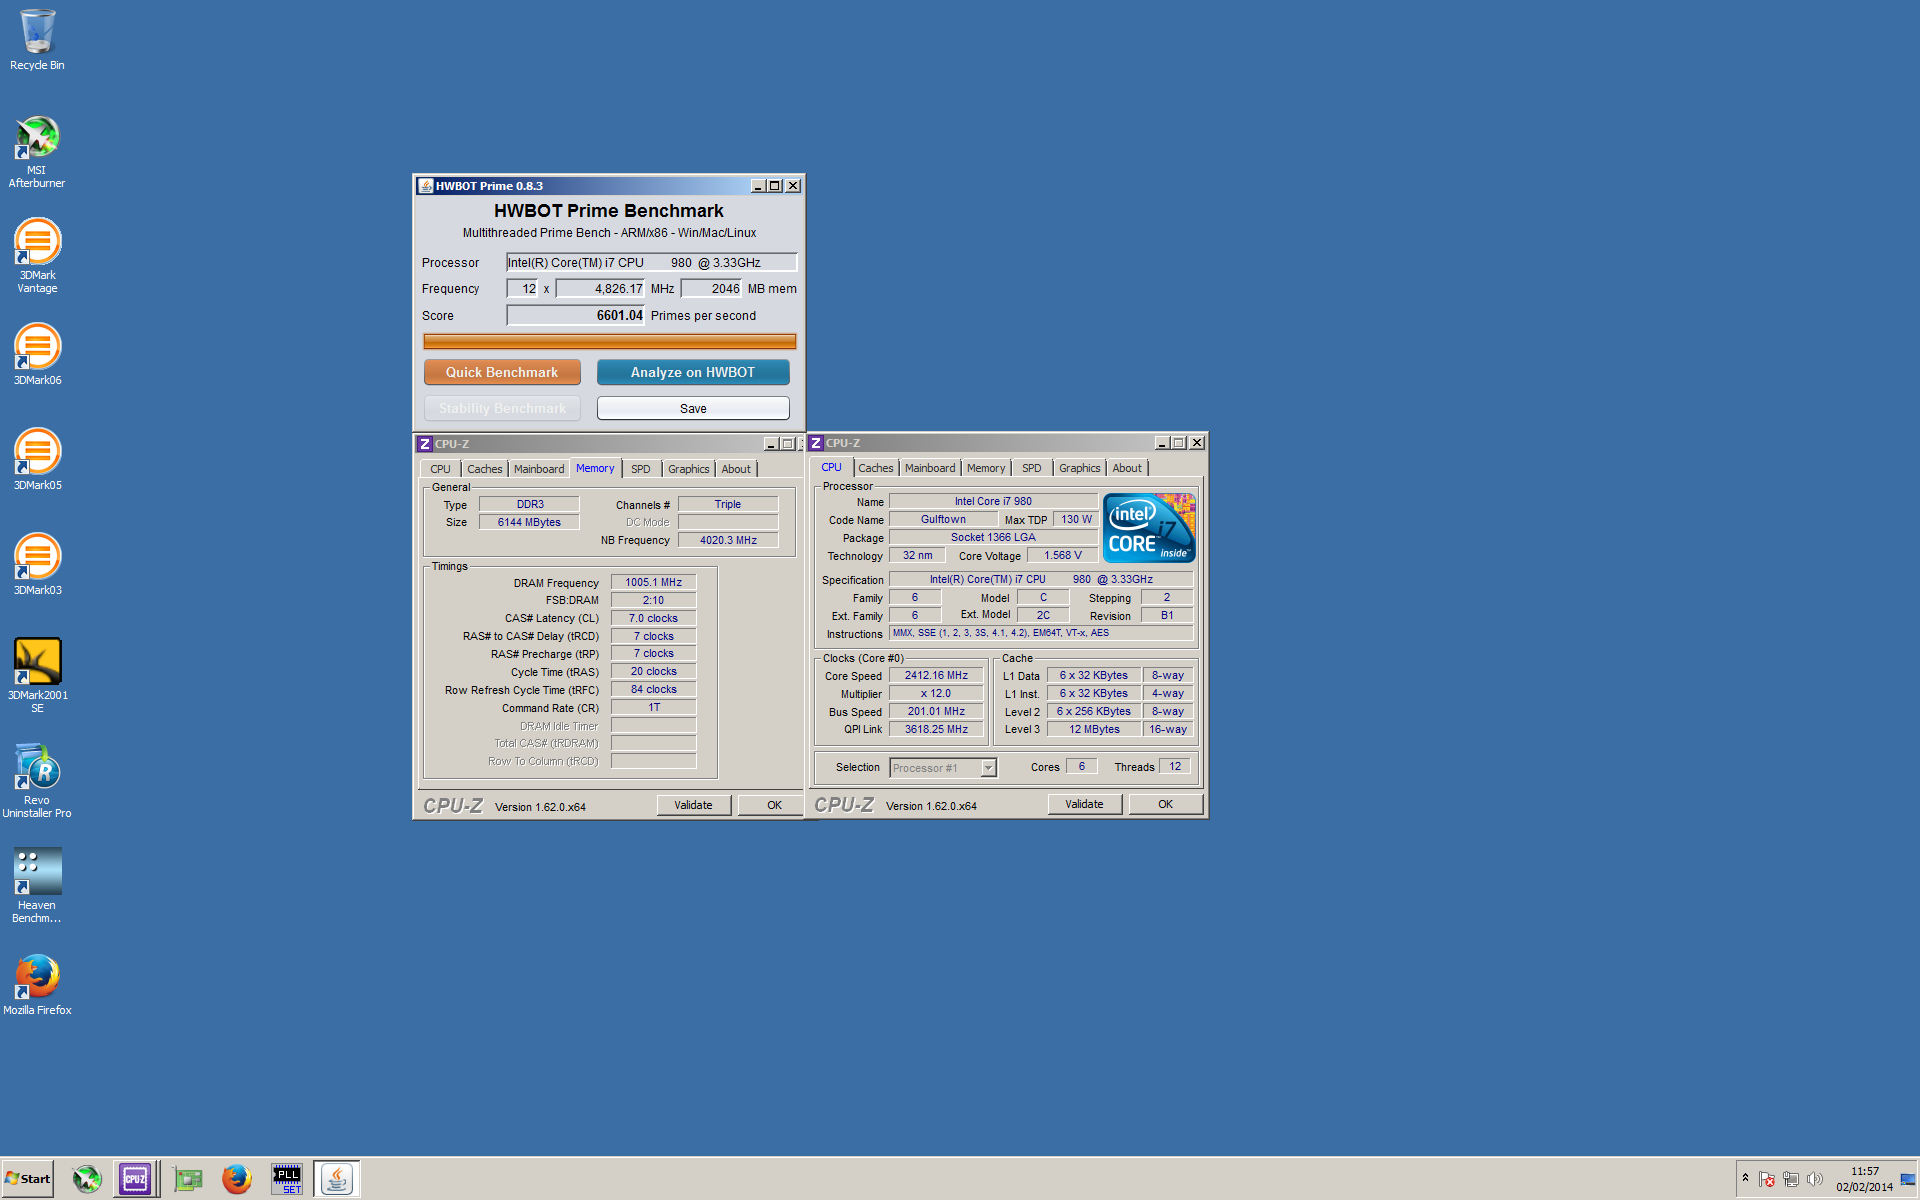1920x1200 pixels.
Task: Select the Heaven Benchmark desktop shortcut
Action: tap(37, 885)
